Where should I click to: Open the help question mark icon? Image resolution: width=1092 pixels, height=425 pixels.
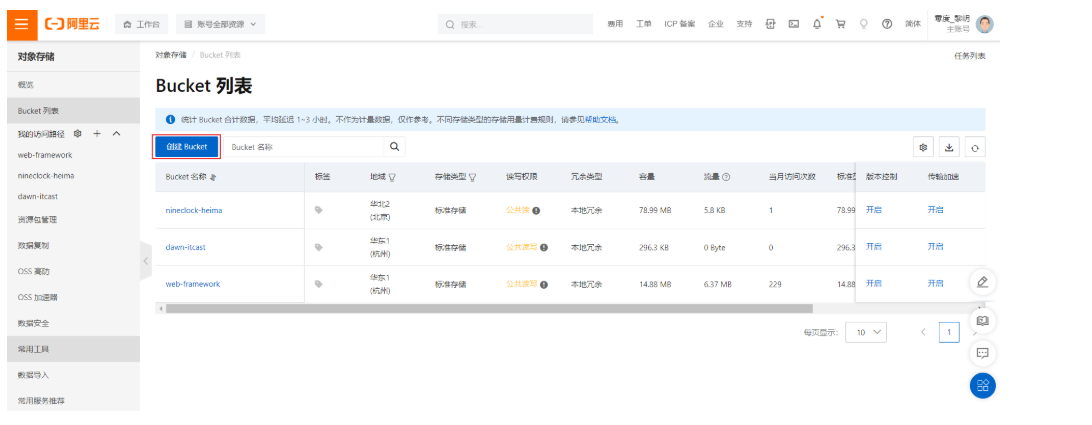click(887, 24)
